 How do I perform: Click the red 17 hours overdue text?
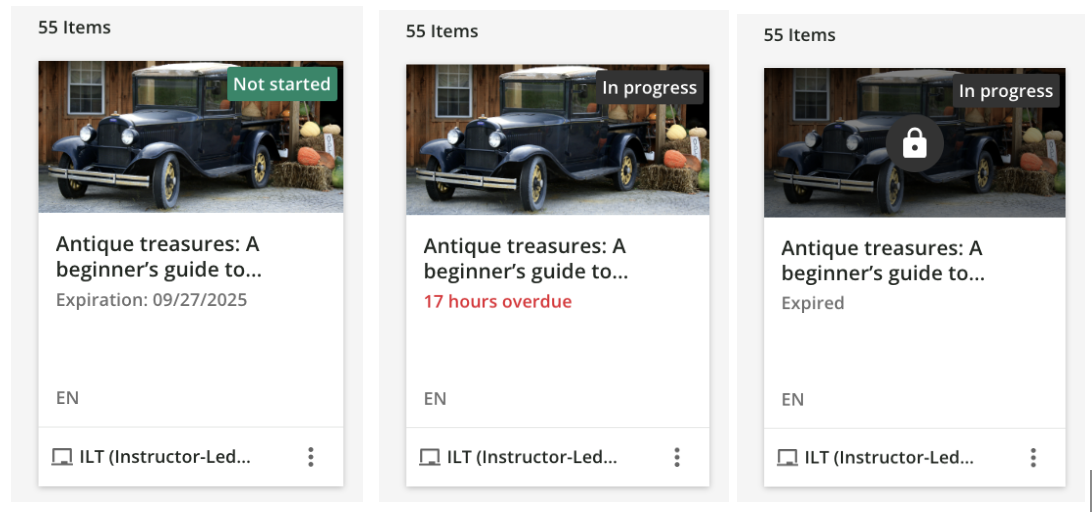tap(497, 301)
